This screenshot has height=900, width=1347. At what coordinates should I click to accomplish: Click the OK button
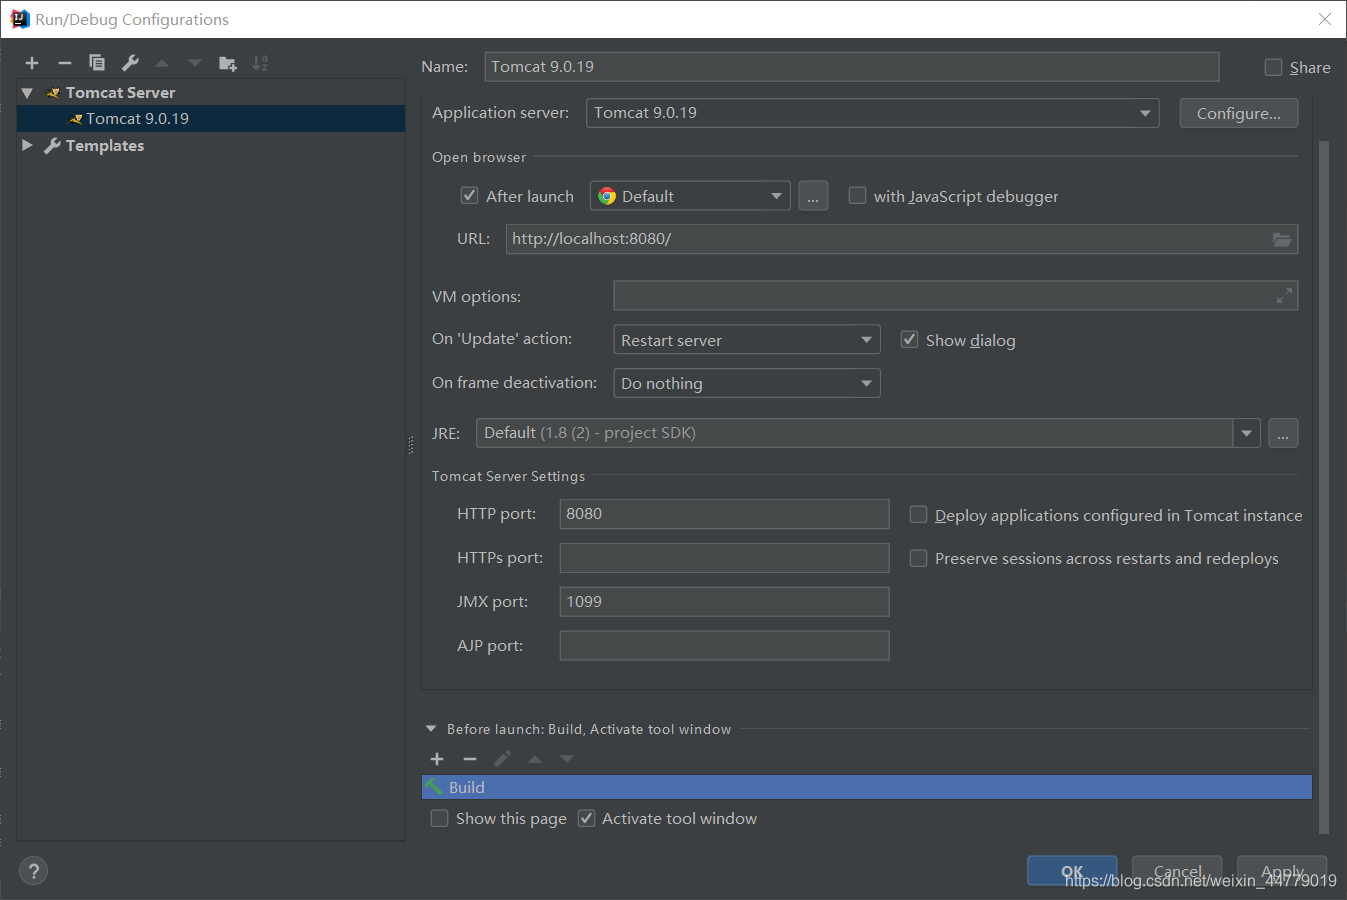pyautogui.click(x=1072, y=871)
